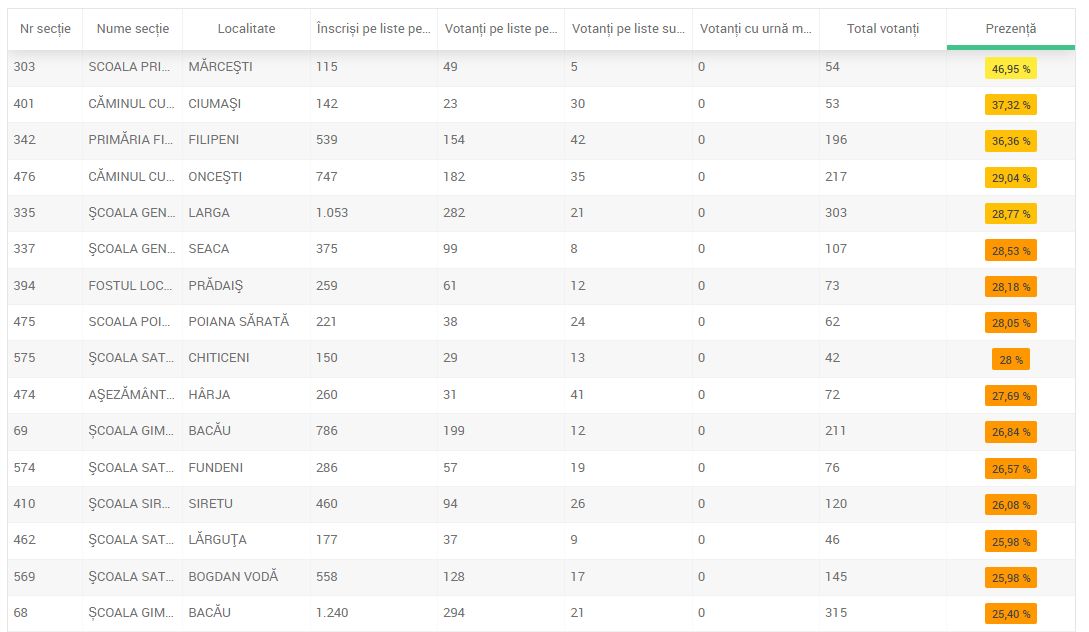The width and height of the screenshot is (1089, 632).
Task: Click section number 410 for SIRETU
Action: click(x=24, y=504)
